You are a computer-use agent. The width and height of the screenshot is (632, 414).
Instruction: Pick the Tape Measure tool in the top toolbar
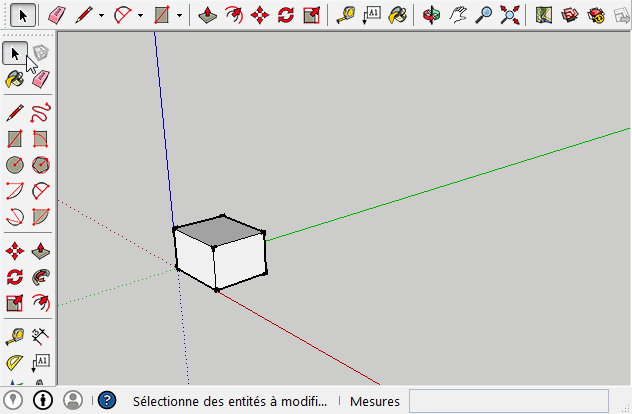346,15
